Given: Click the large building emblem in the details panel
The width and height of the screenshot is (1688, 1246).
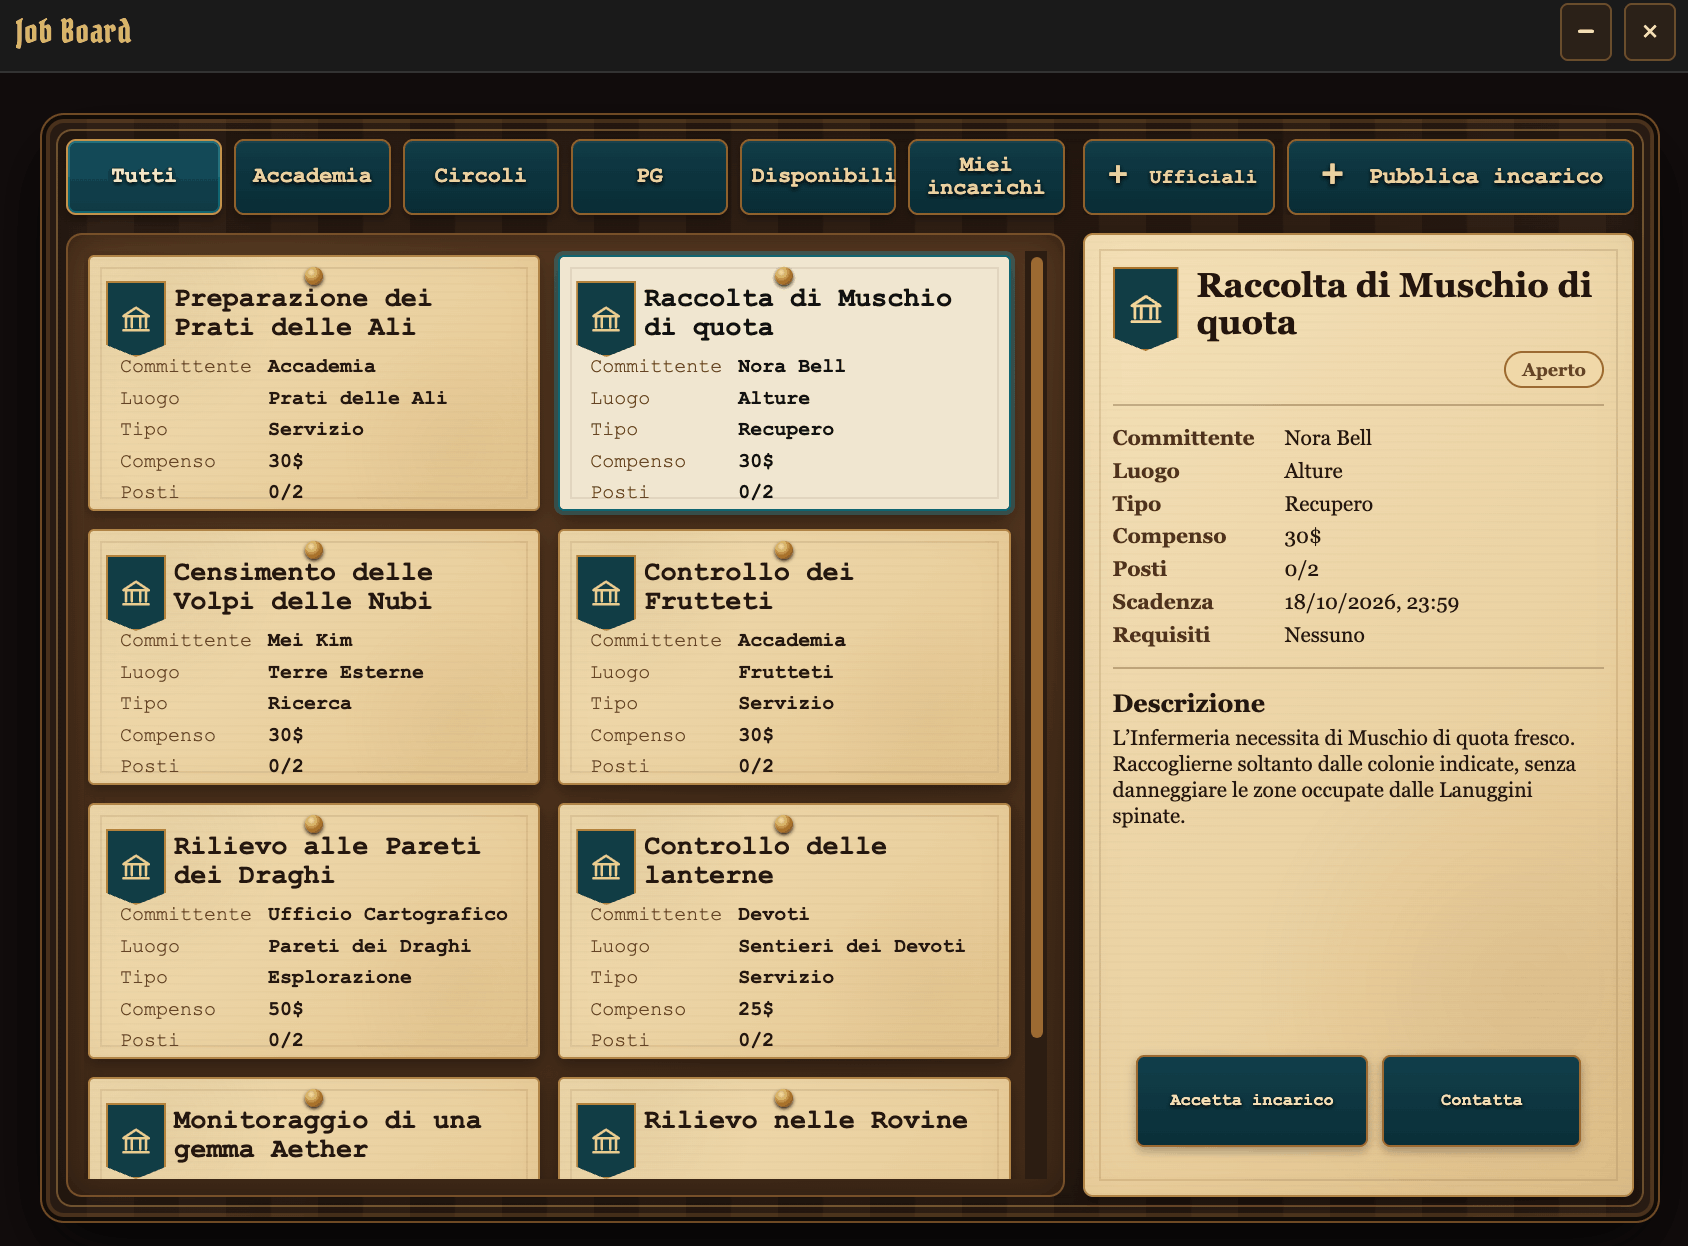Looking at the screenshot, I should tap(1146, 308).
